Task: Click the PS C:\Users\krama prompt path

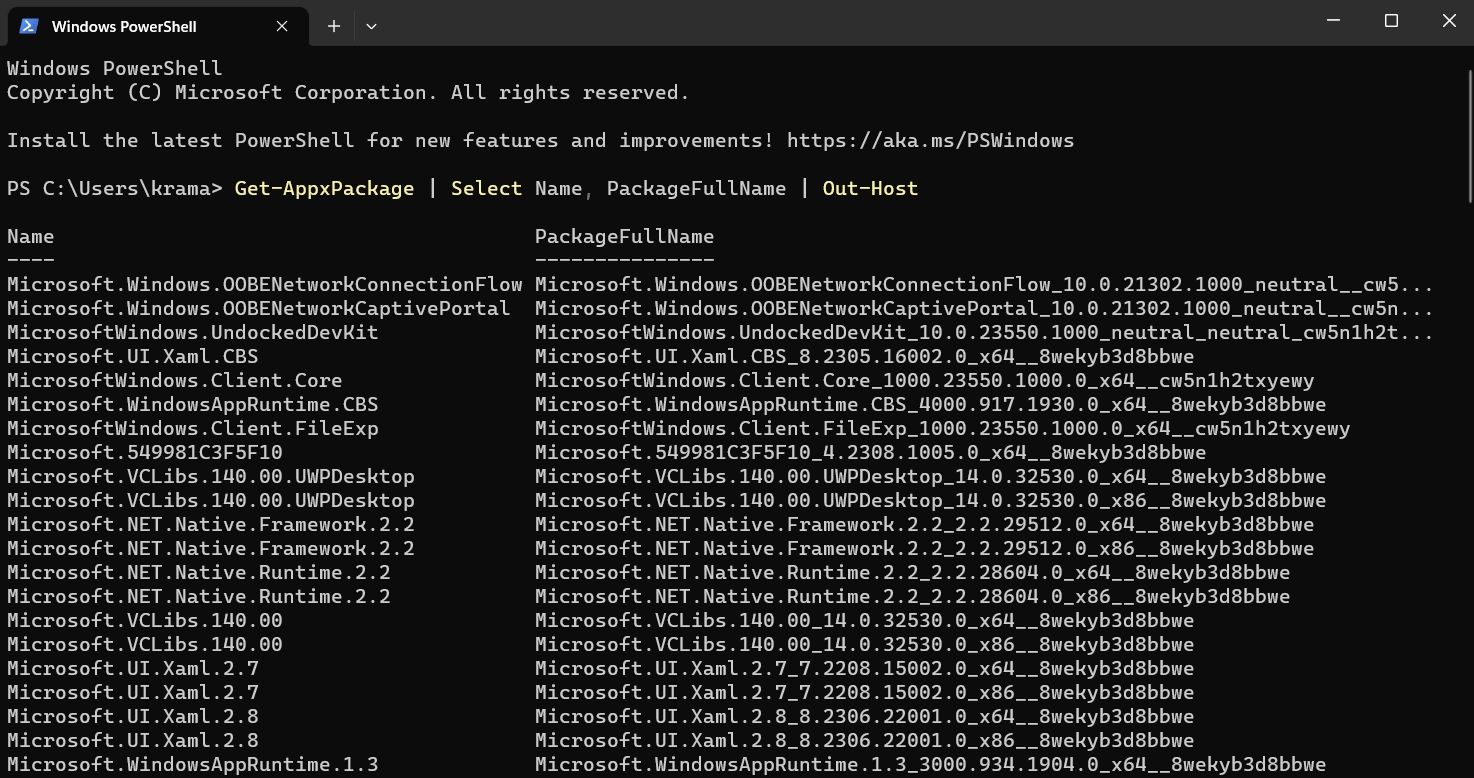Action: click(110, 188)
